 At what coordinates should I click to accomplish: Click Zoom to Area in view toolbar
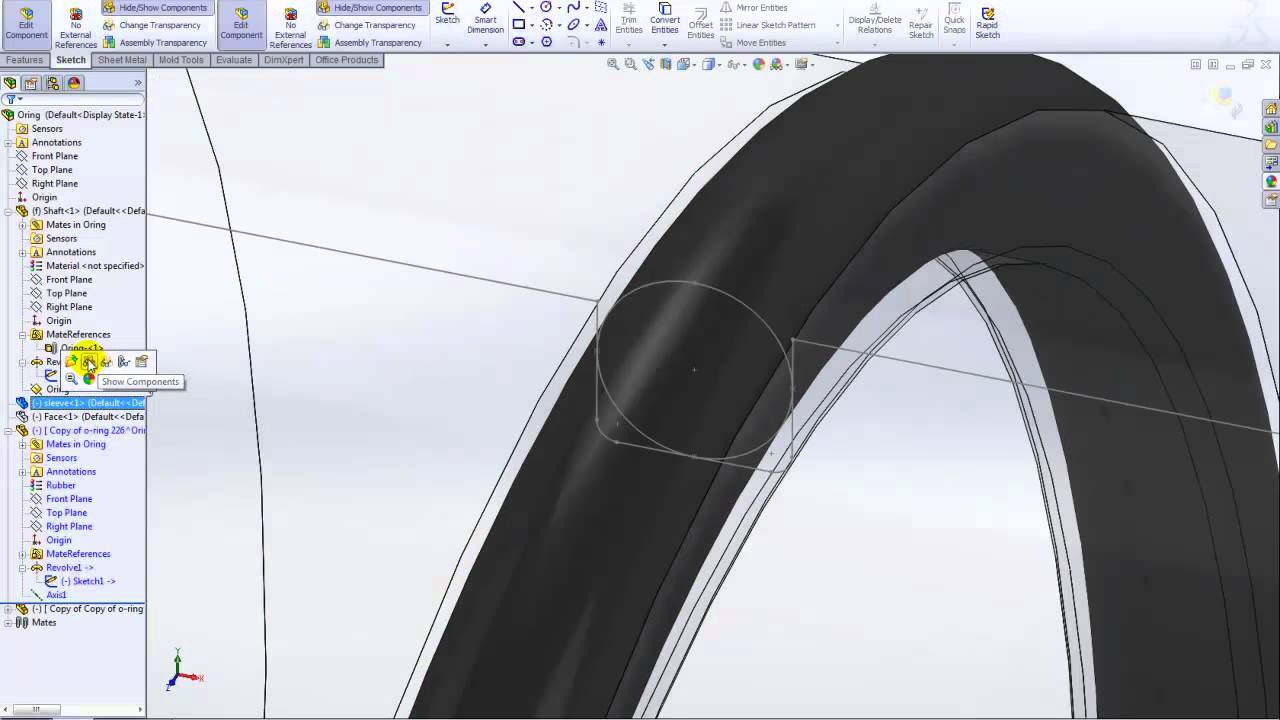point(631,64)
